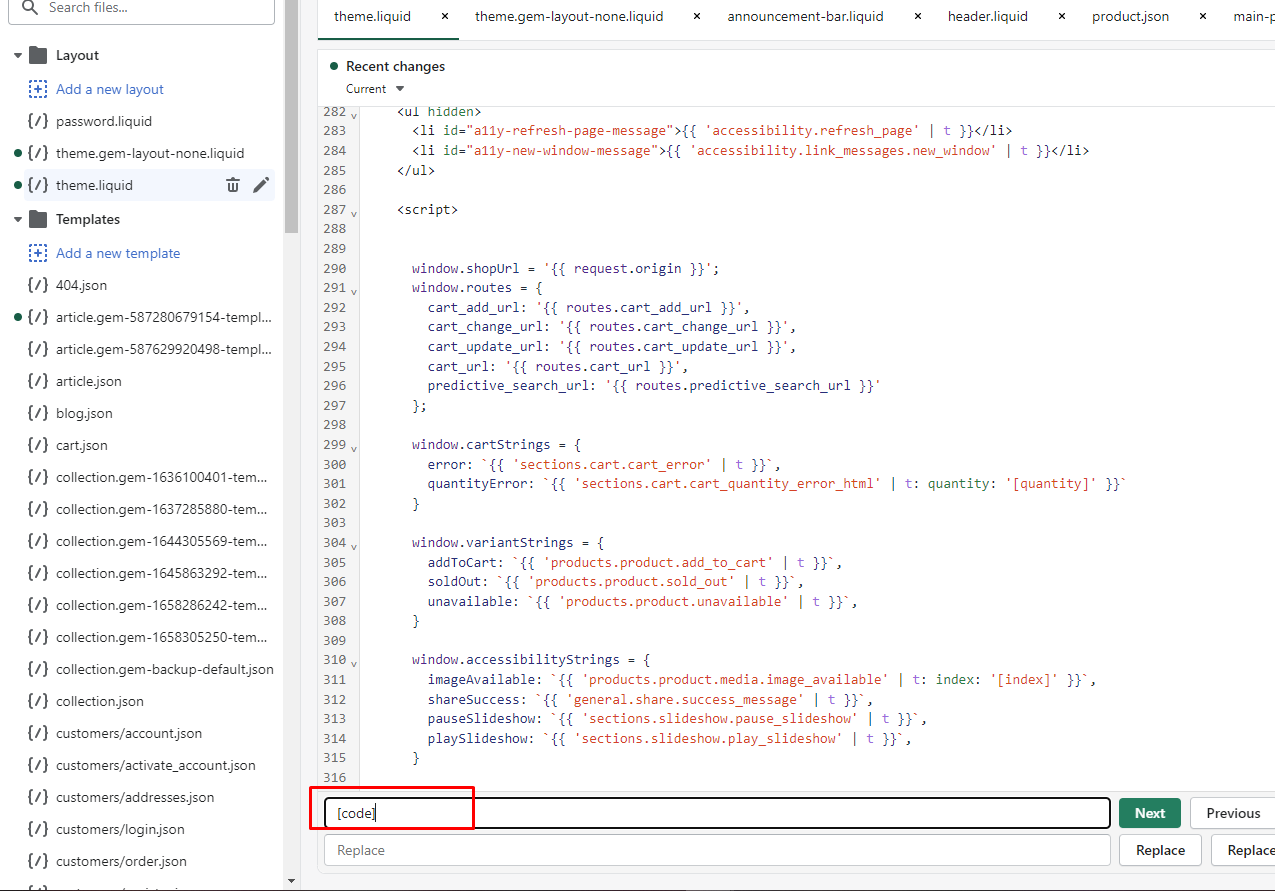Click Add a new template link
1275x891 pixels.
[x=118, y=253]
